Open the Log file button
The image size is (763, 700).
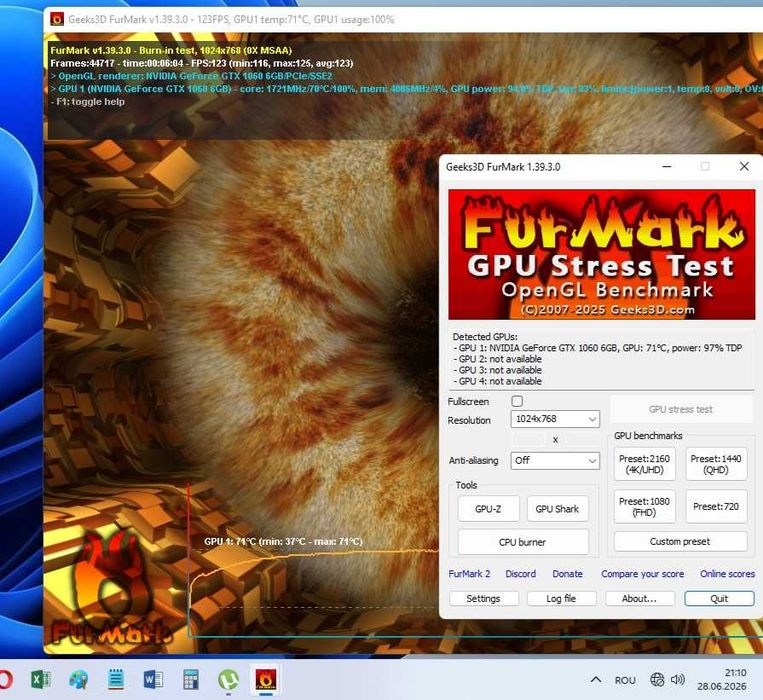(561, 598)
